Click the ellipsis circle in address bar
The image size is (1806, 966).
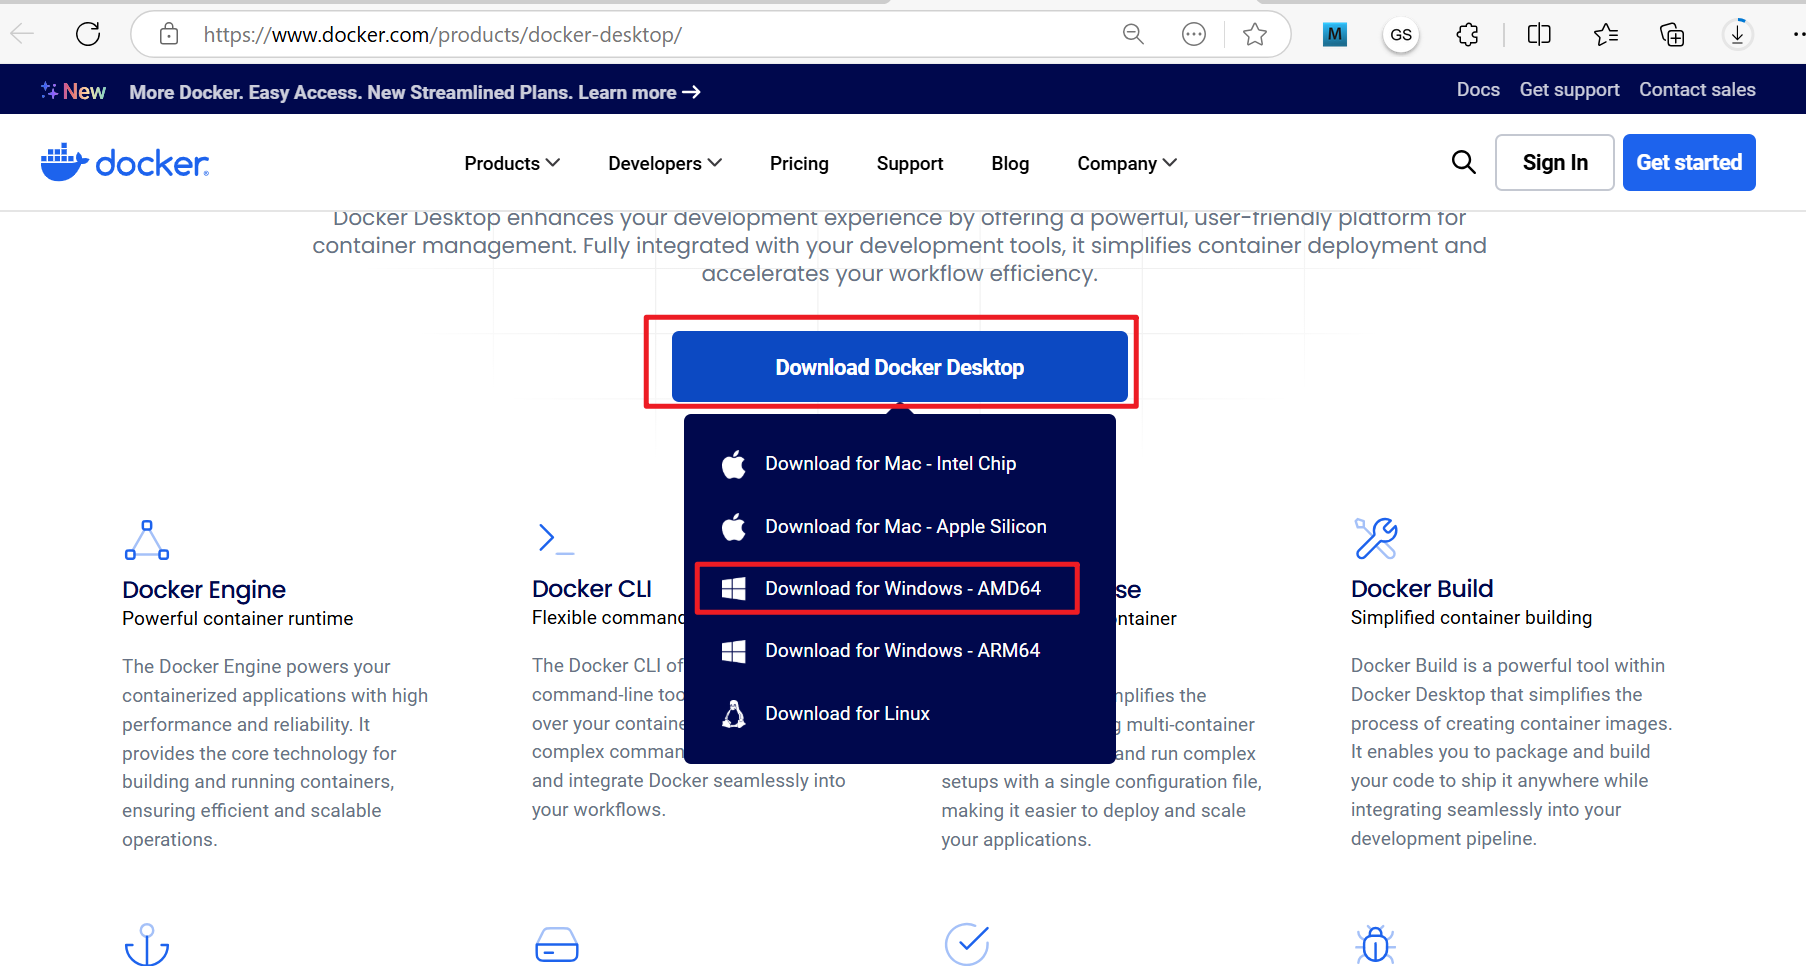click(x=1194, y=35)
